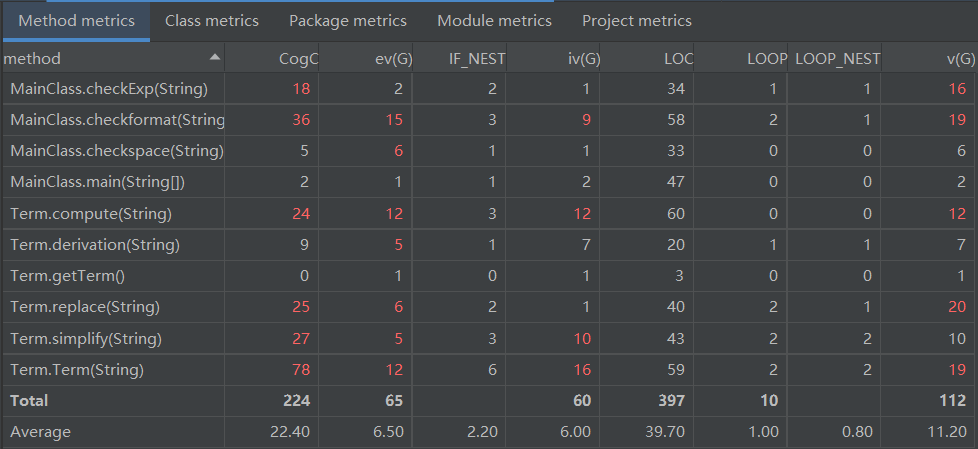Click Total CogC value 224

[x=296, y=400]
